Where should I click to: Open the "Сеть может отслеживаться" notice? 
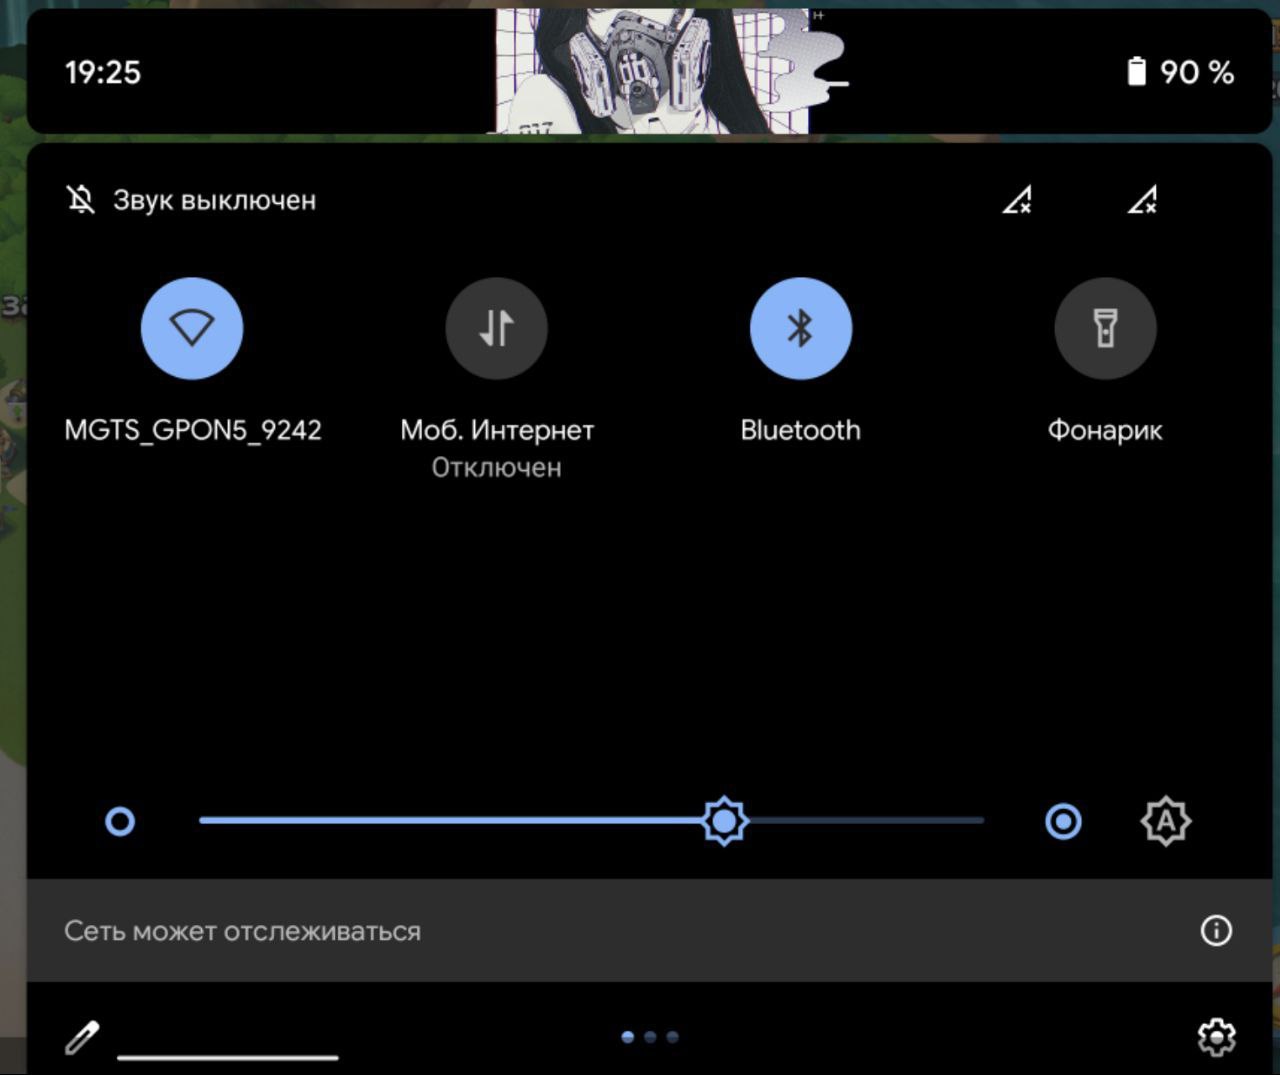(x=650, y=931)
